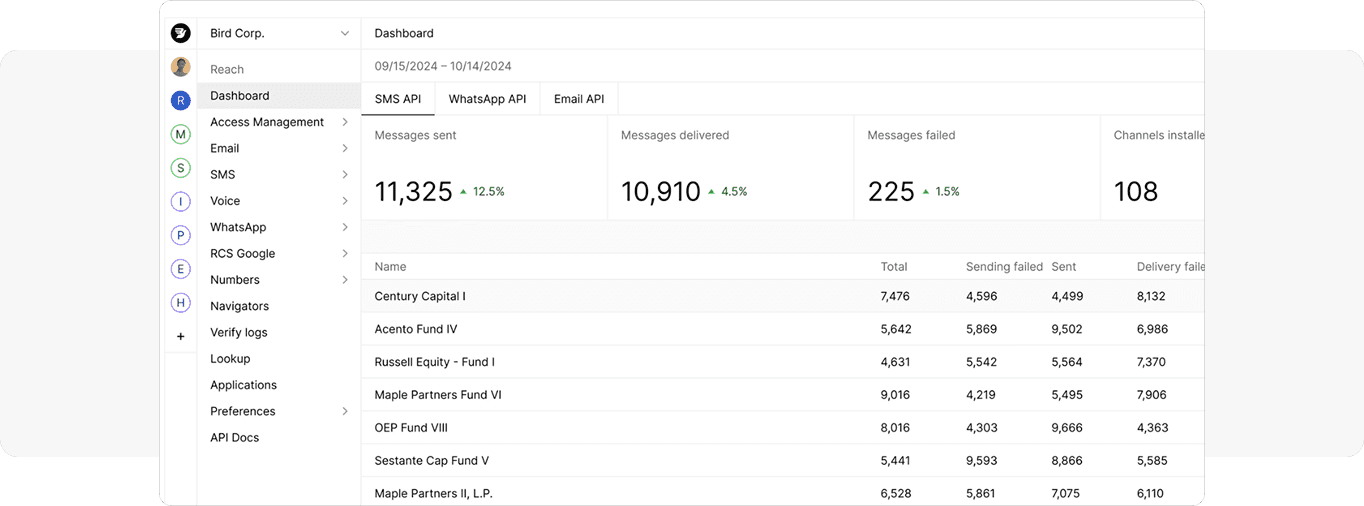This screenshot has width=1364, height=506.
Task: Expand the Access Management submenu
Action: point(278,122)
